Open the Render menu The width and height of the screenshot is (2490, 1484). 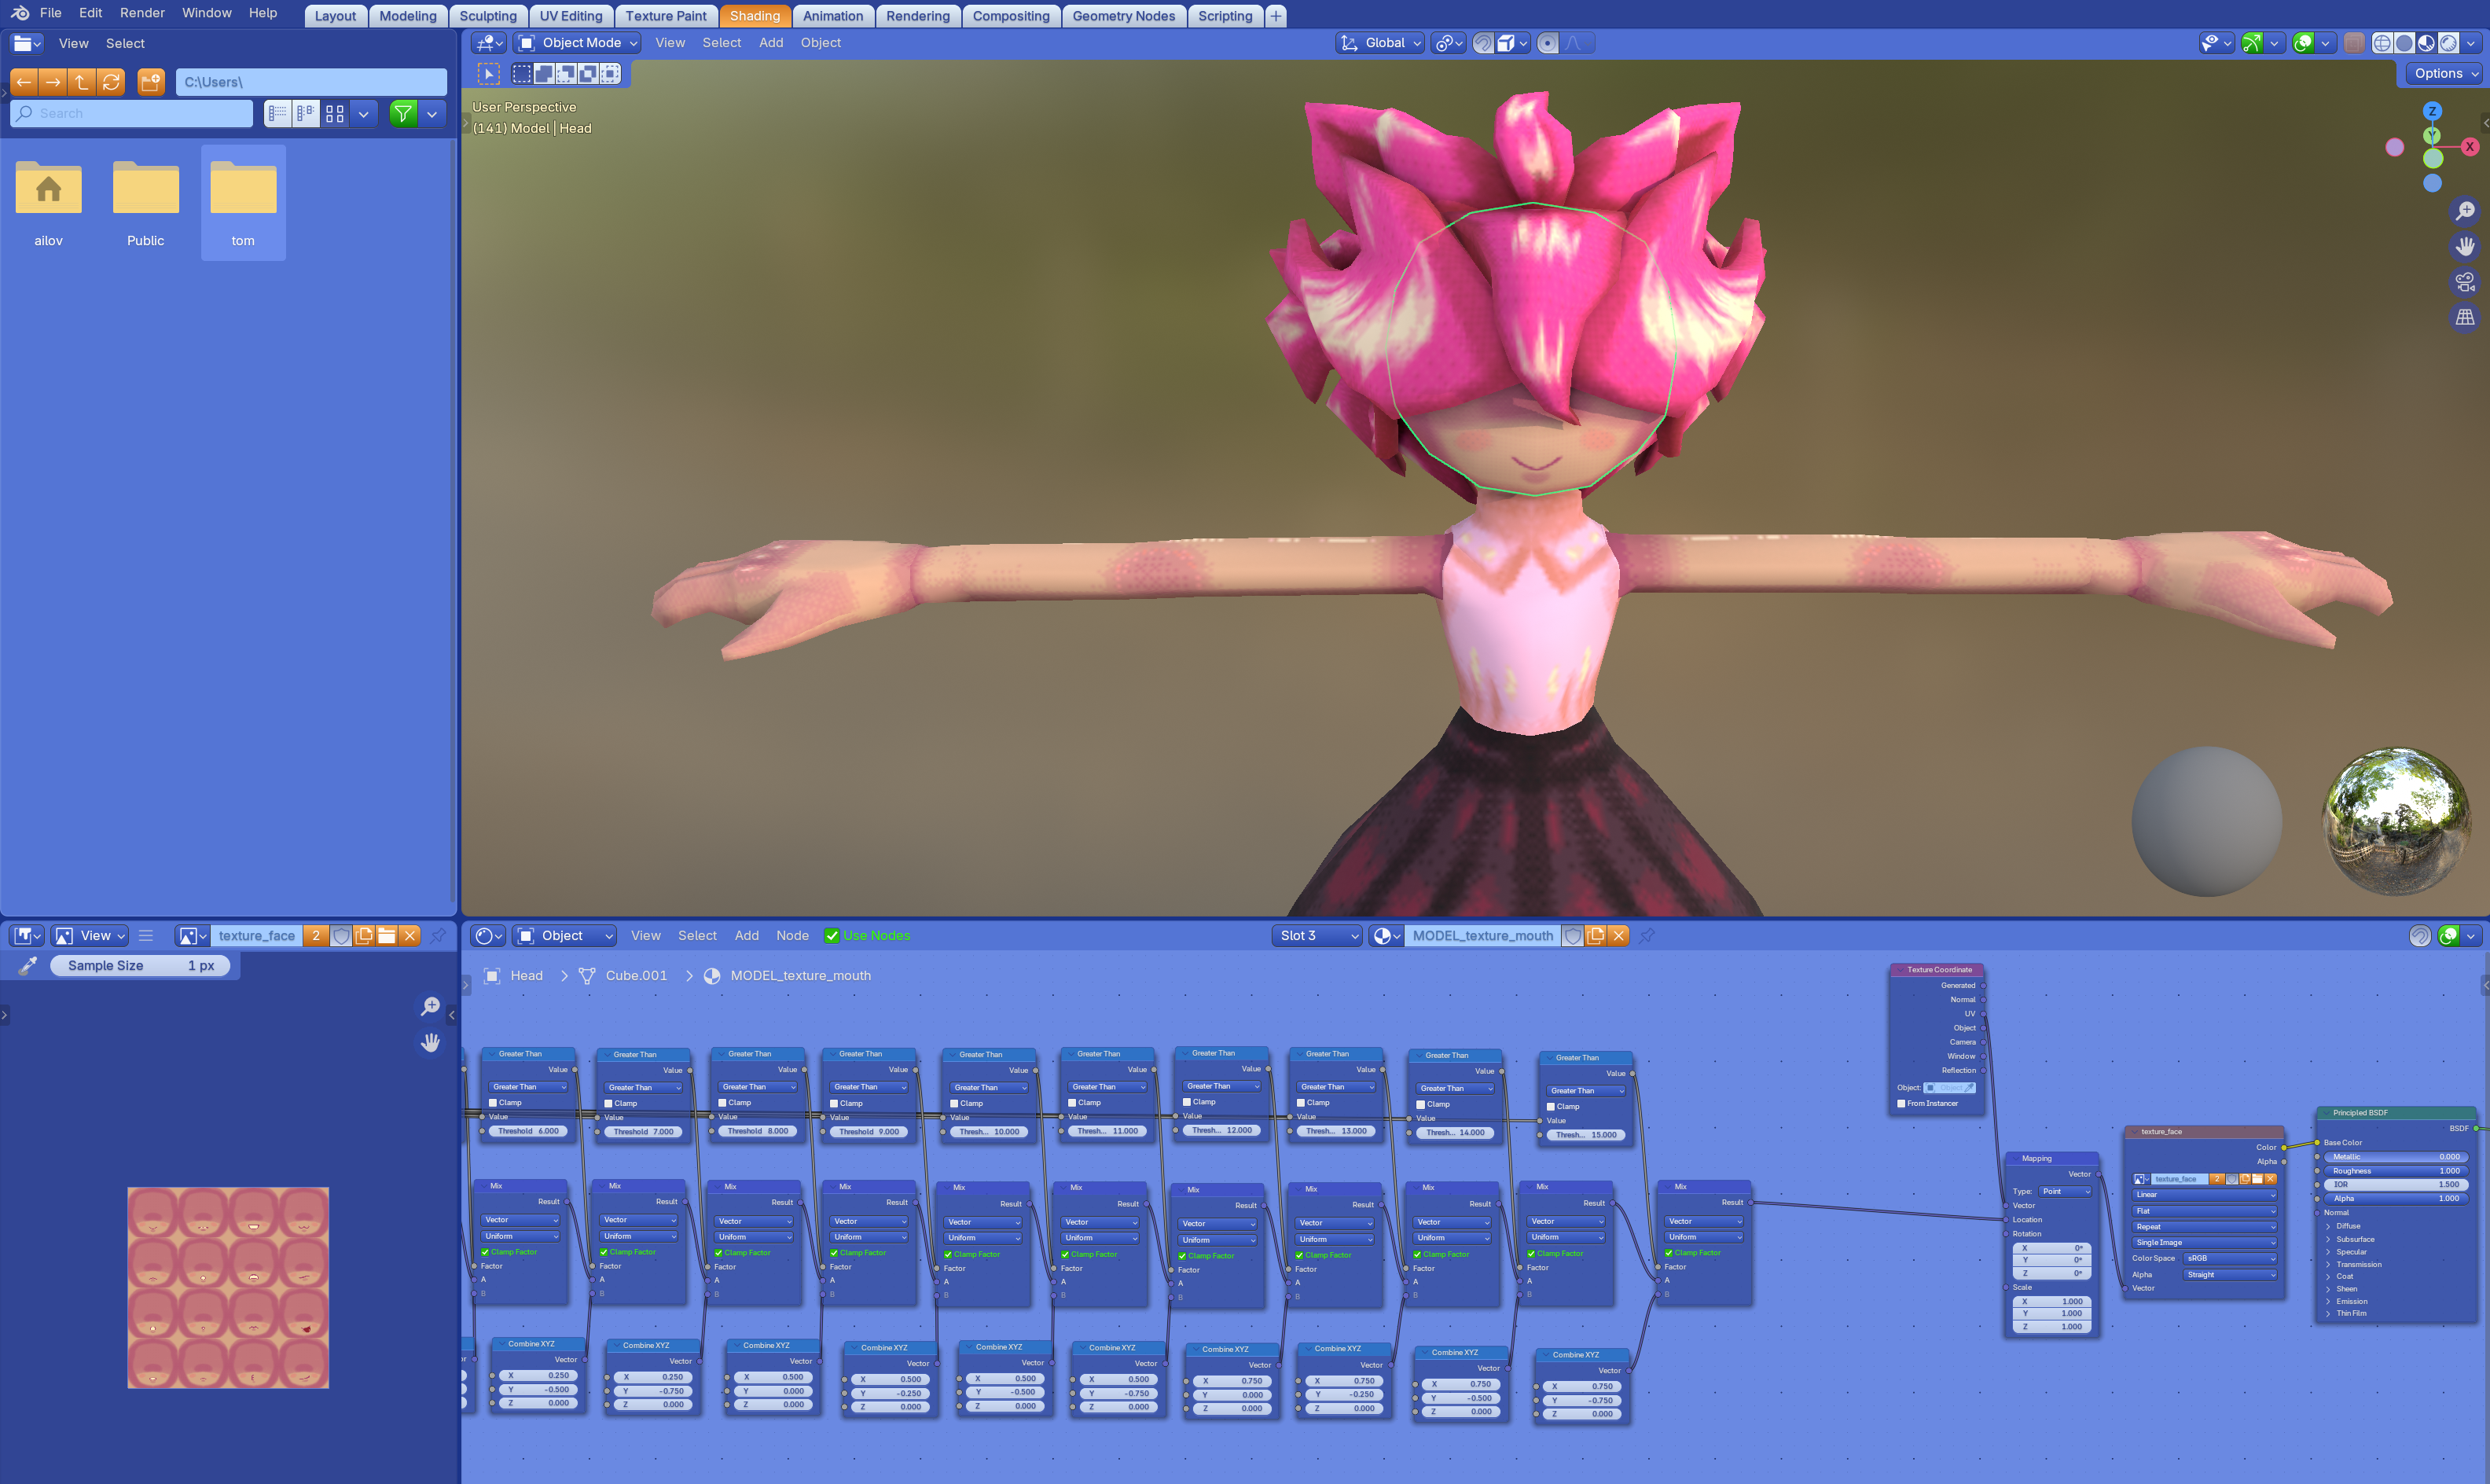pos(142,13)
